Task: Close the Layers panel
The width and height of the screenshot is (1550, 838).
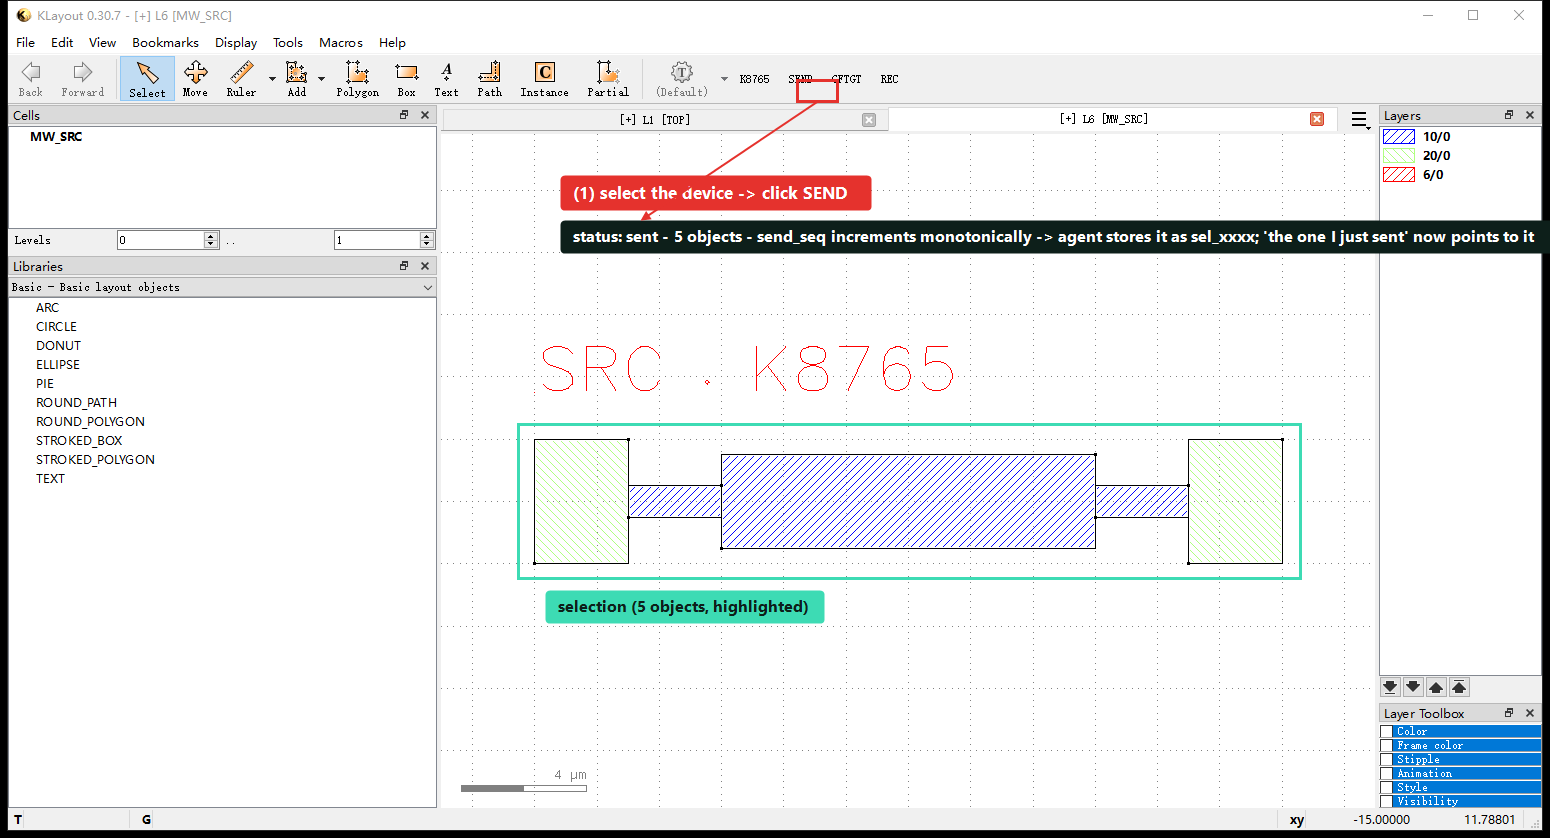Action: tap(1530, 115)
